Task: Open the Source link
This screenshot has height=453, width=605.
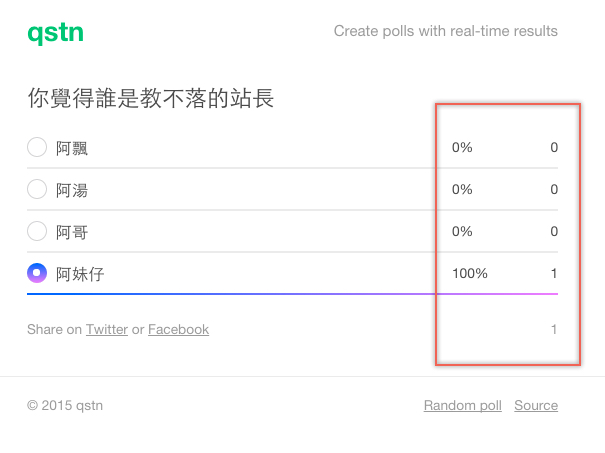Action: pos(536,405)
